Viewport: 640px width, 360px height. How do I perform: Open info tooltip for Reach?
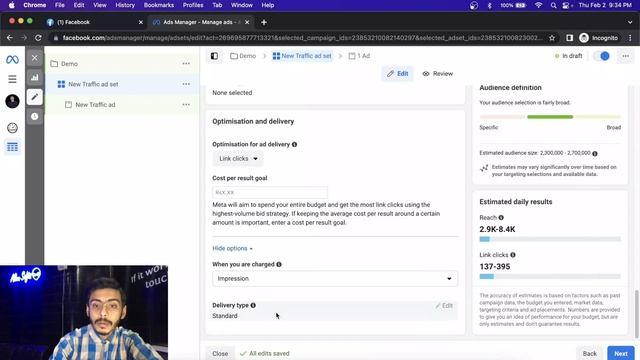click(501, 218)
